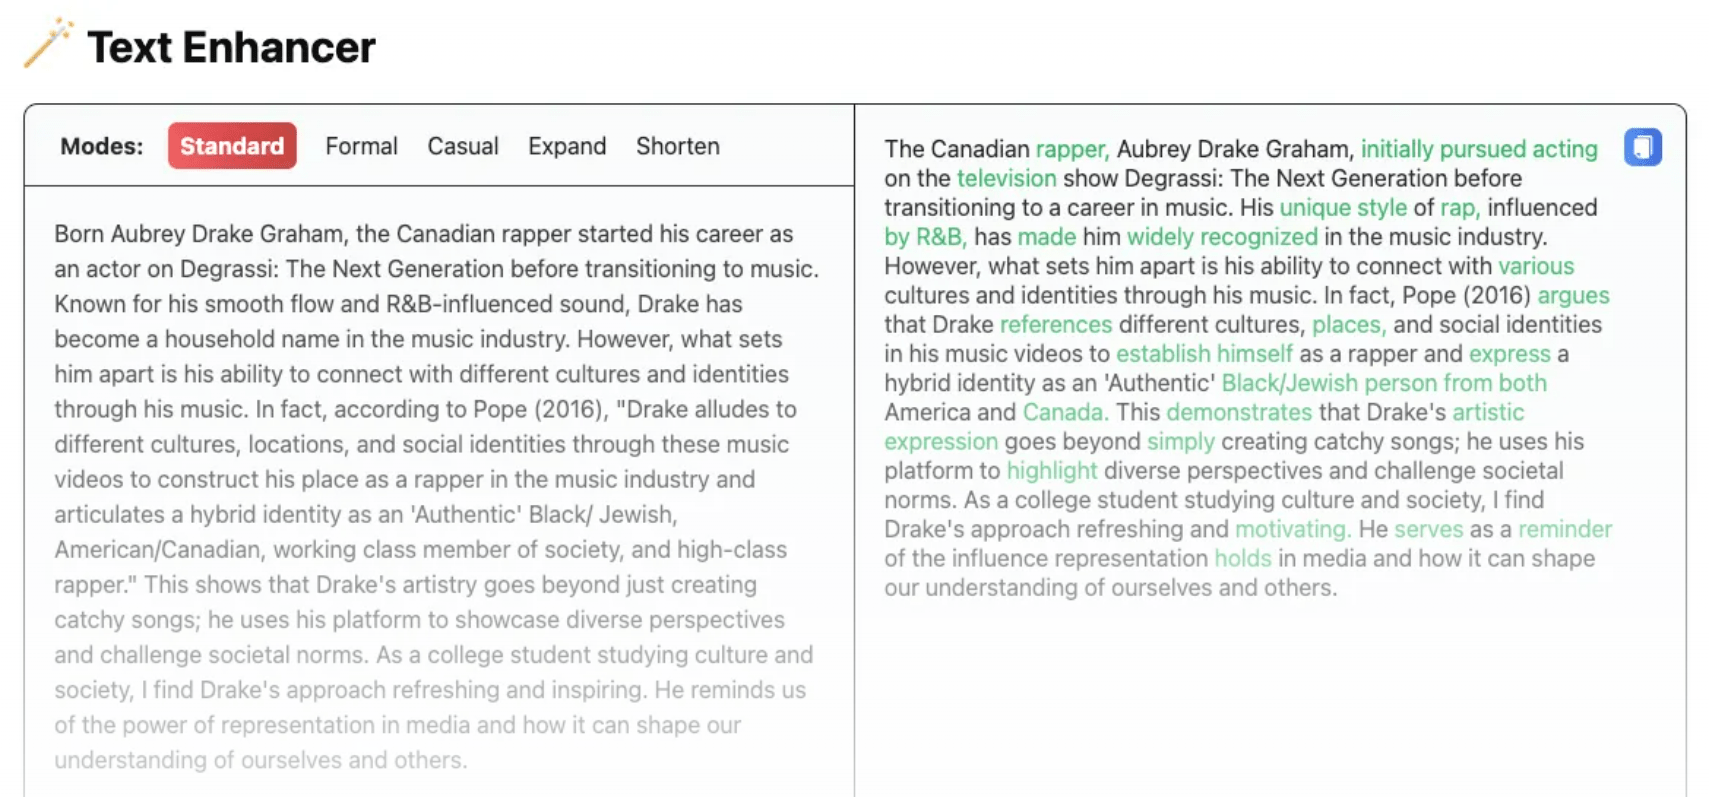Click the highlighted word "holds" in output

click(1243, 558)
